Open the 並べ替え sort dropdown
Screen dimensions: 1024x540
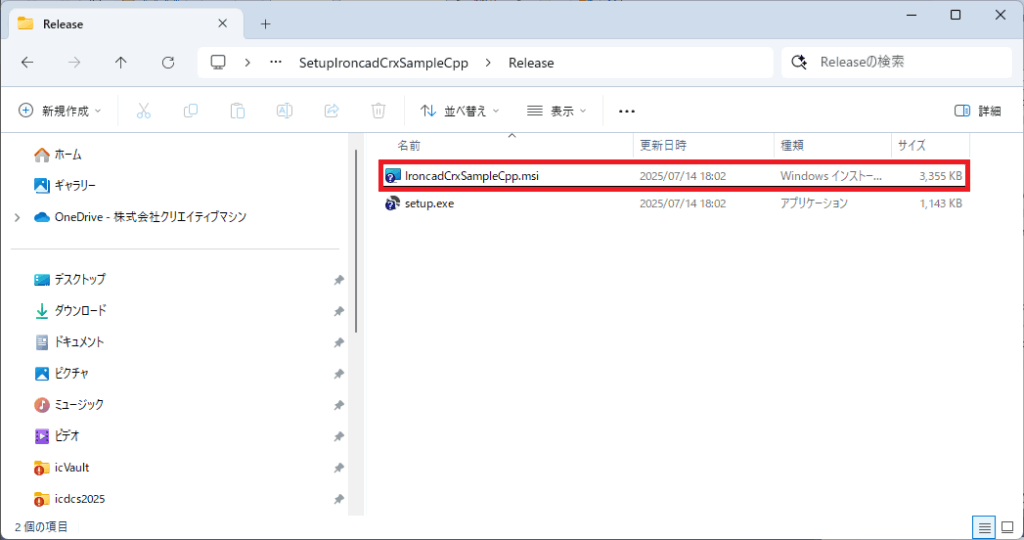pyautogui.click(x=459, y=111)
